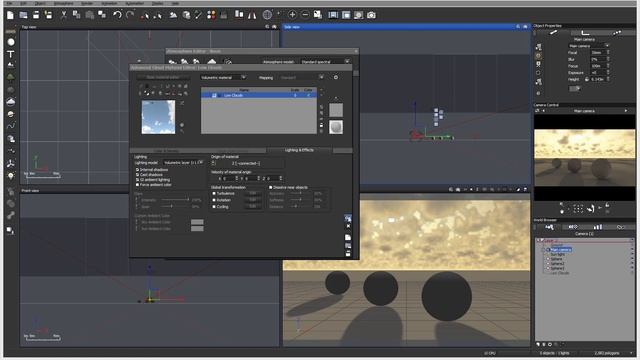
Task: Click the new material page icon in the editor
Action: [x=348, y=238]
